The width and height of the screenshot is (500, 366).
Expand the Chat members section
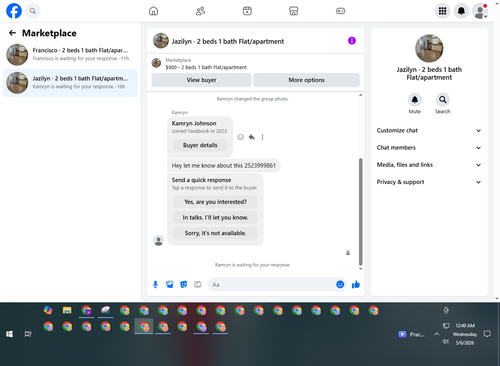(429, 148)
